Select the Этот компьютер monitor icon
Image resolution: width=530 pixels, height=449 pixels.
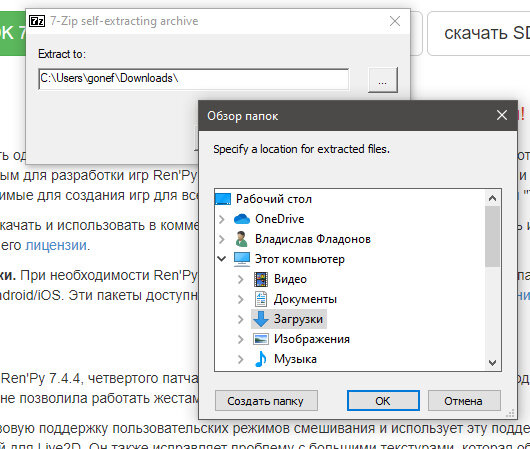pos(242,259)
